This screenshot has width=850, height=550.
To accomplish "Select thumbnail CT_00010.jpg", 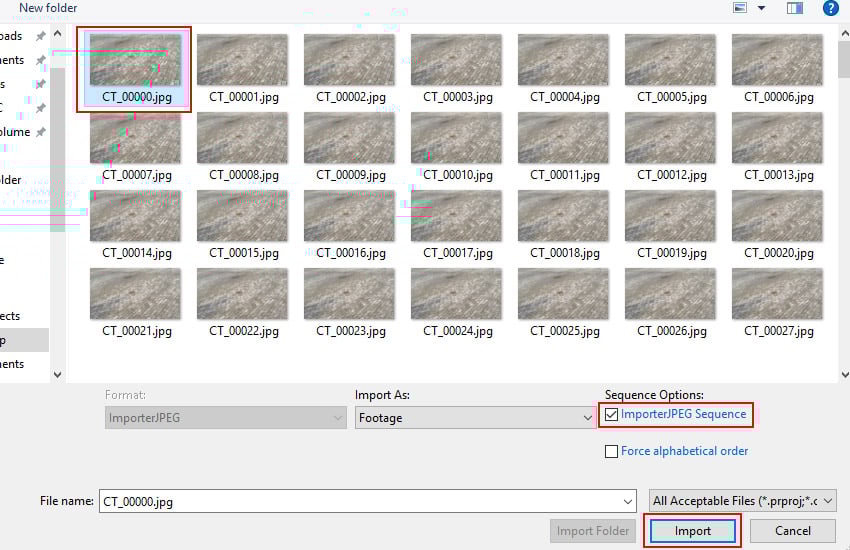I will click(456, 138).
